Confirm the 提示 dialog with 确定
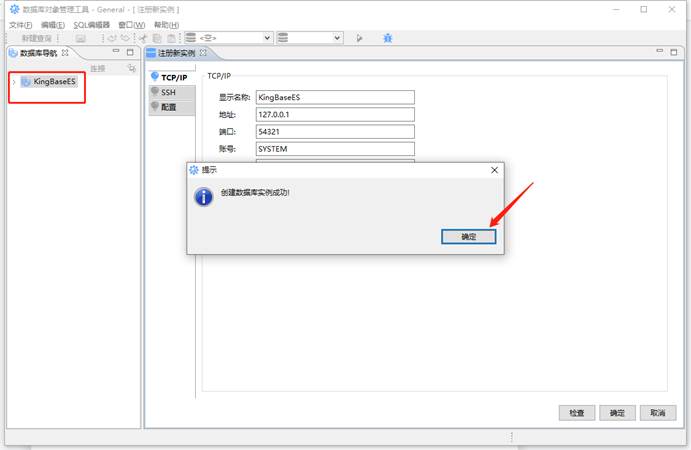This screenshot has width=691, height=450. click(468, 237)
